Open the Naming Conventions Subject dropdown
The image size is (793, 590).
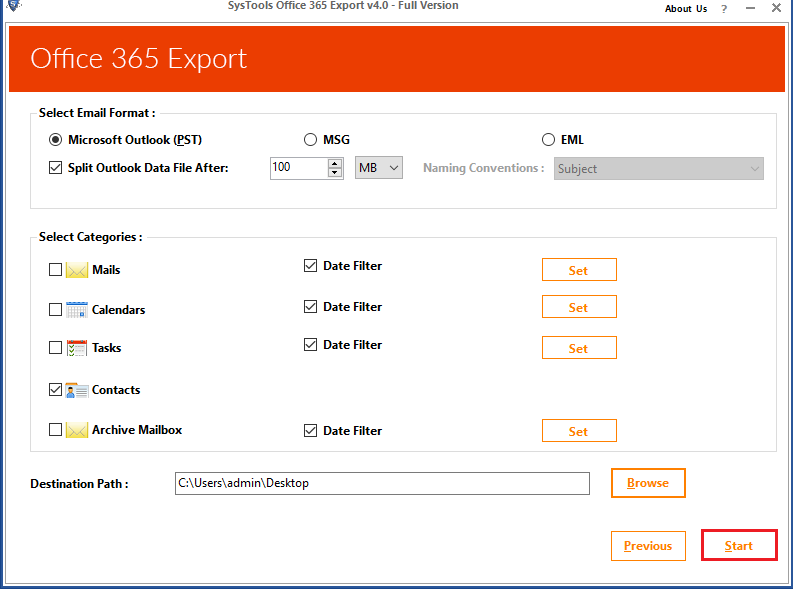click(x=658, y=169)
